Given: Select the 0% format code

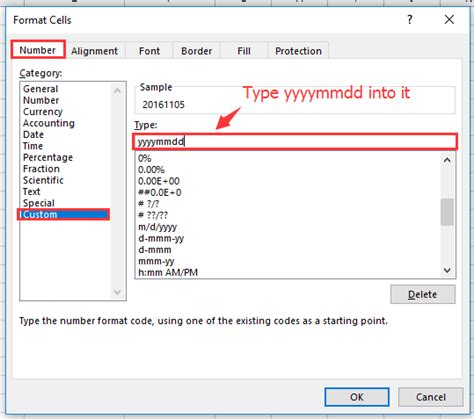Looking at the screenshot, I should pyautogui.click(x=145, y=158).
